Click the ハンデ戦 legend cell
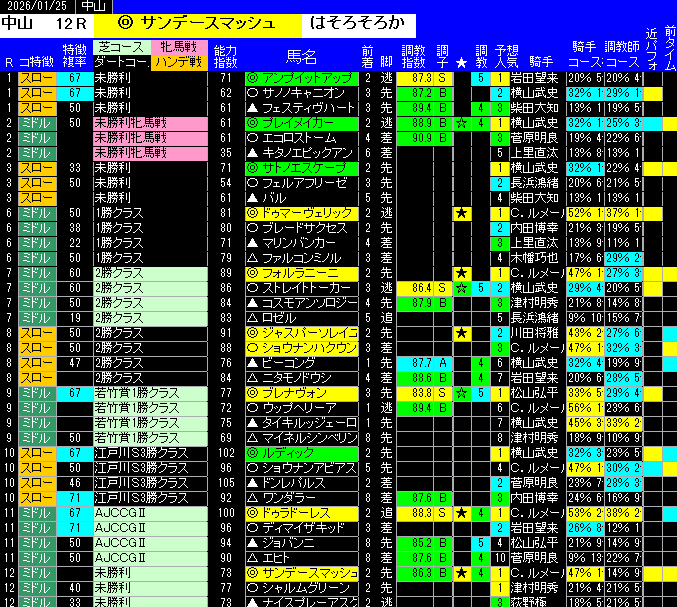677x607 pixels. [x=179, y=62]
